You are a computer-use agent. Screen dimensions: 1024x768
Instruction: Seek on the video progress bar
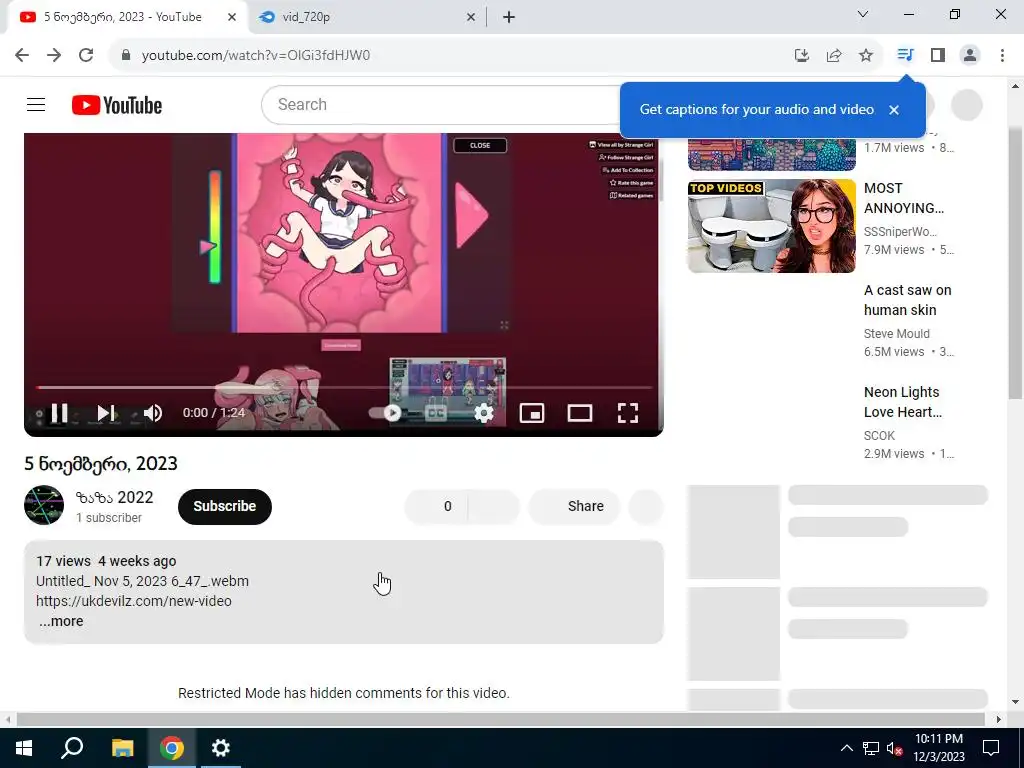coord(344,387)
